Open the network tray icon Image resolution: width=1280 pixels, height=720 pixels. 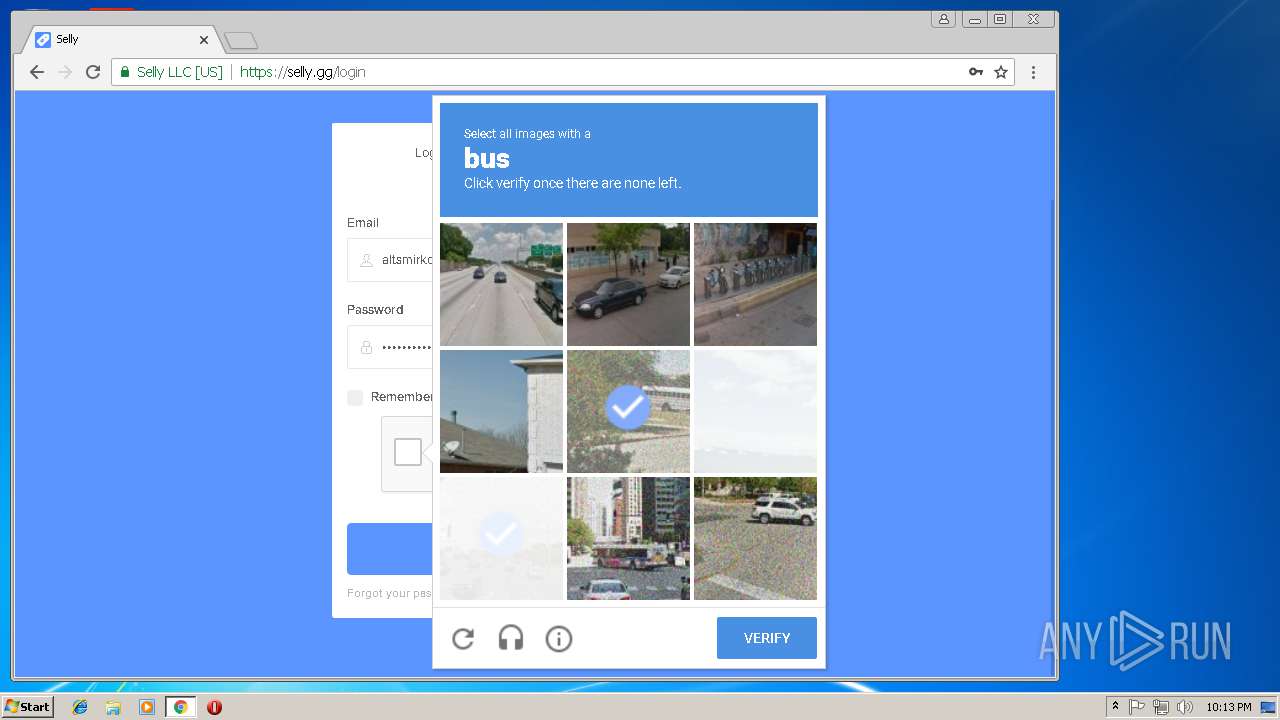[x=1161, y=707]
